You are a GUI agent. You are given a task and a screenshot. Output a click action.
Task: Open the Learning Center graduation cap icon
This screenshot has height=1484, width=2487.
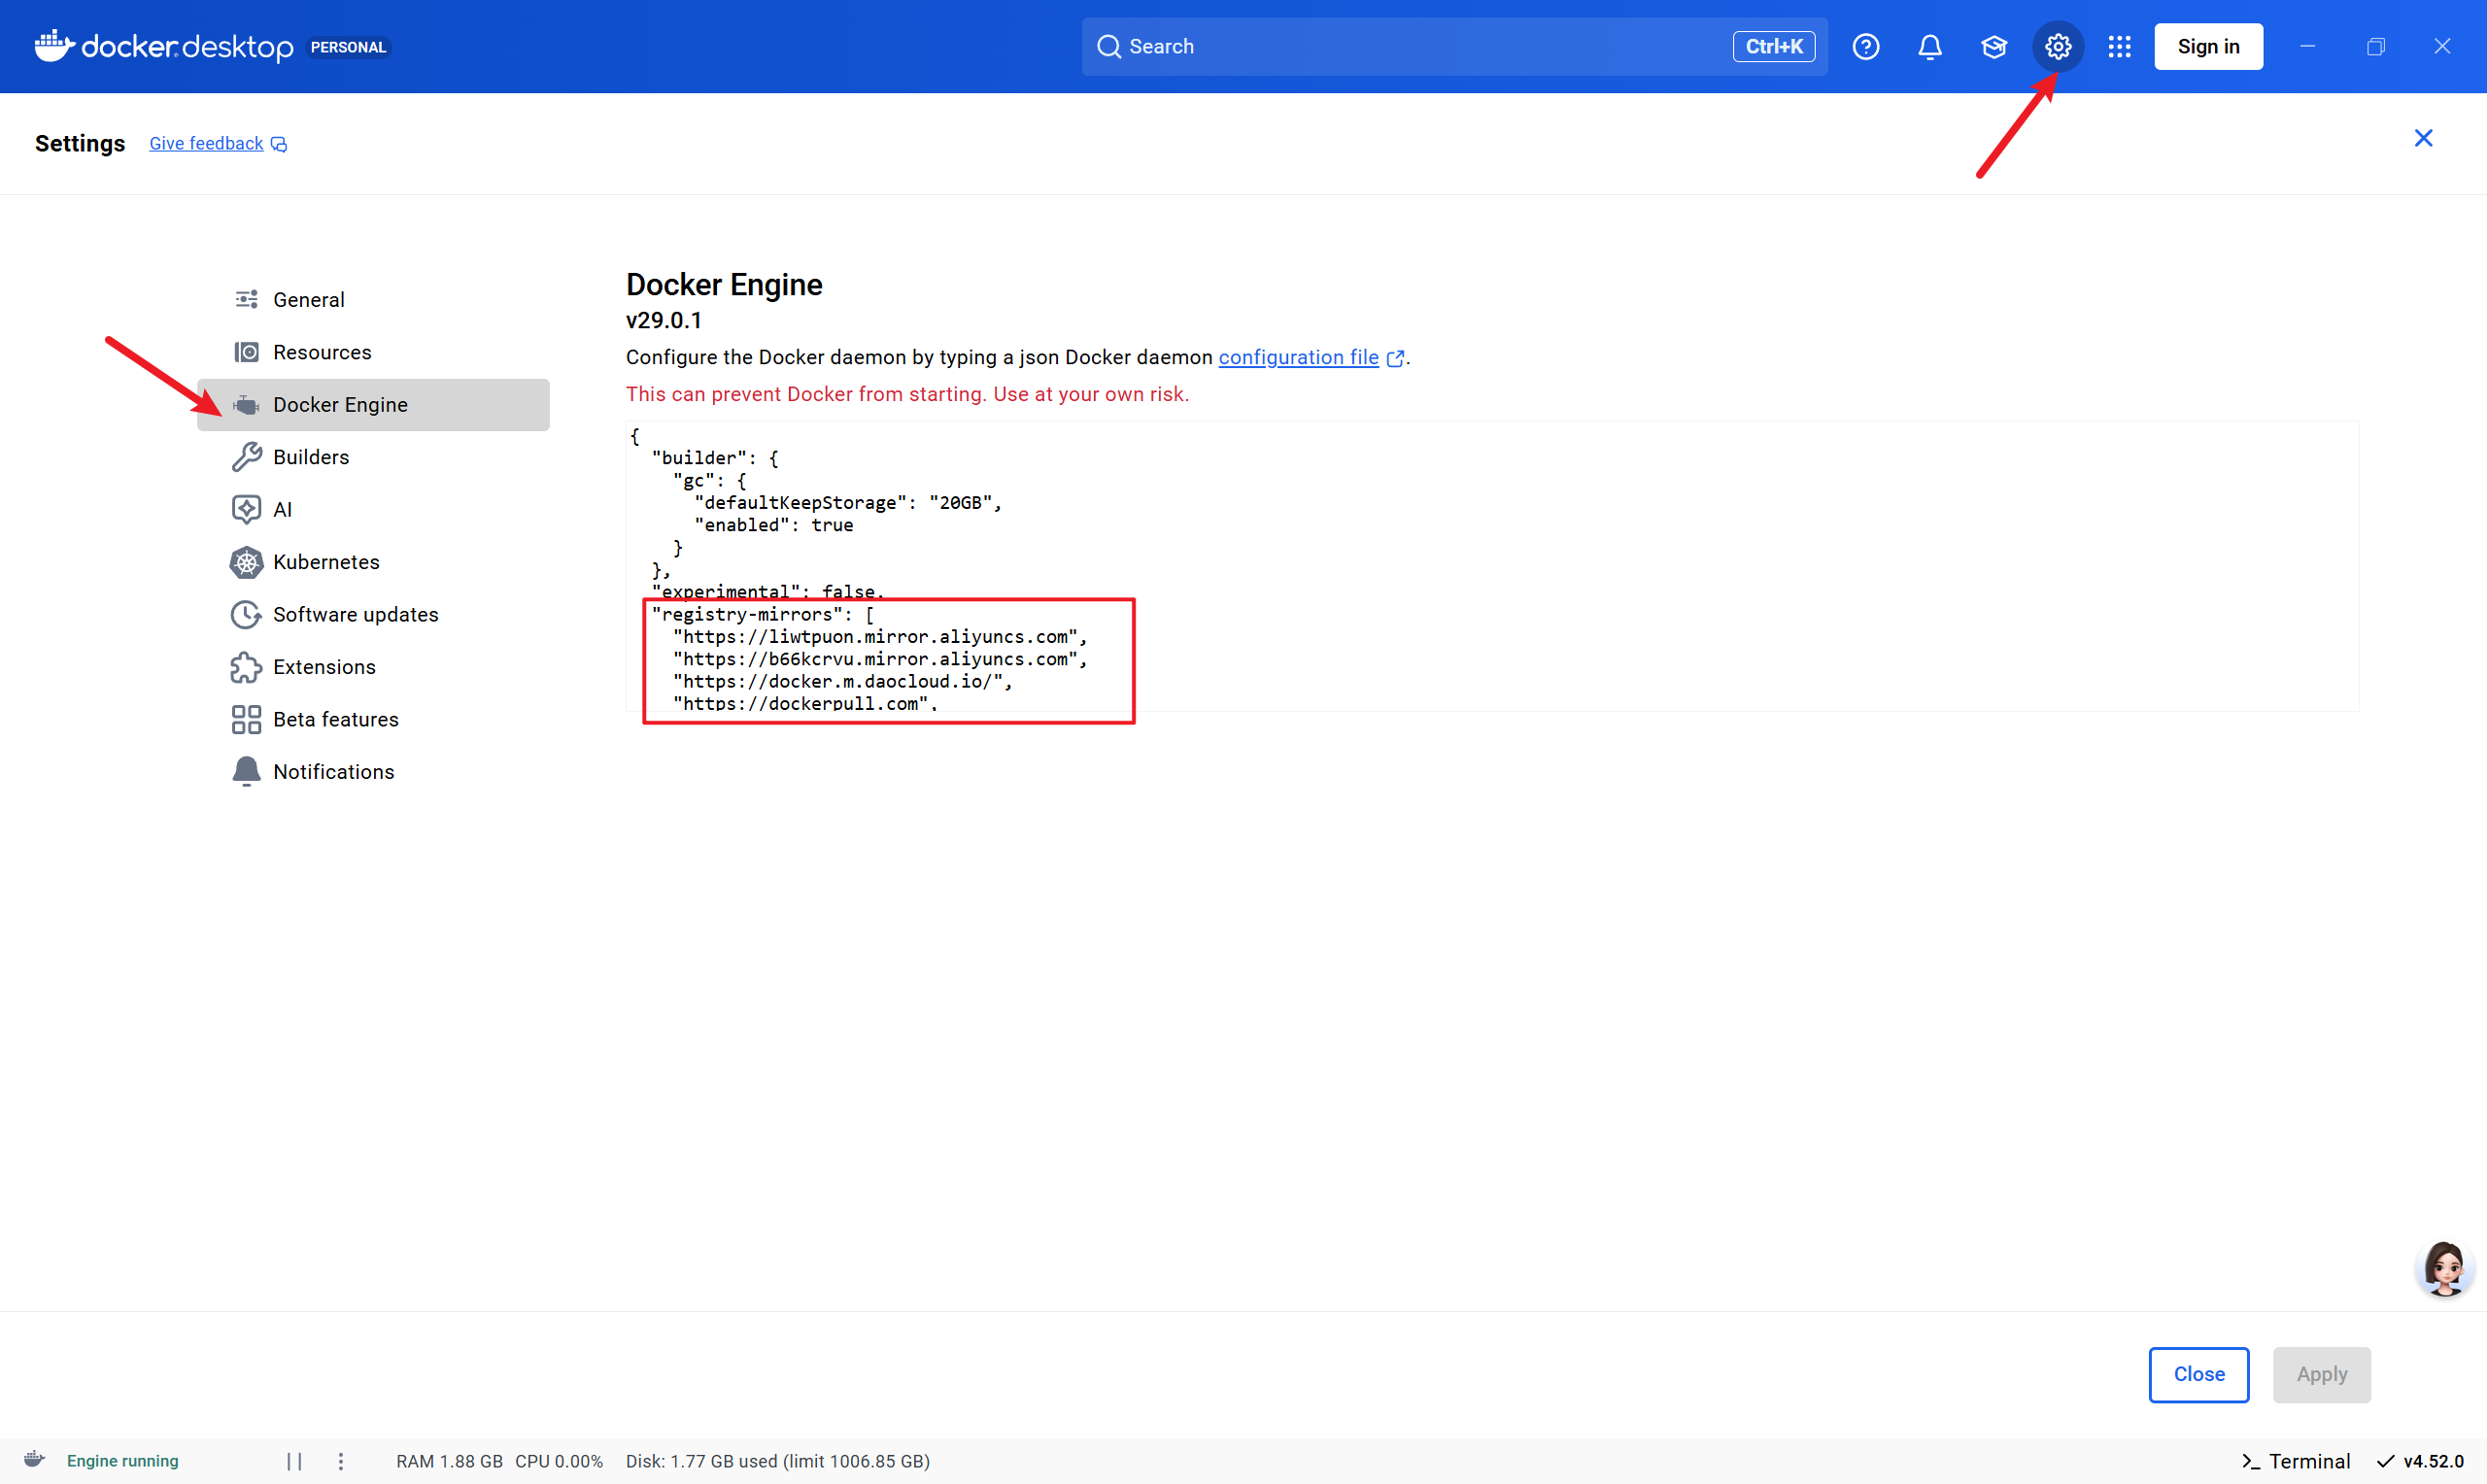(x=1994, y=47)
